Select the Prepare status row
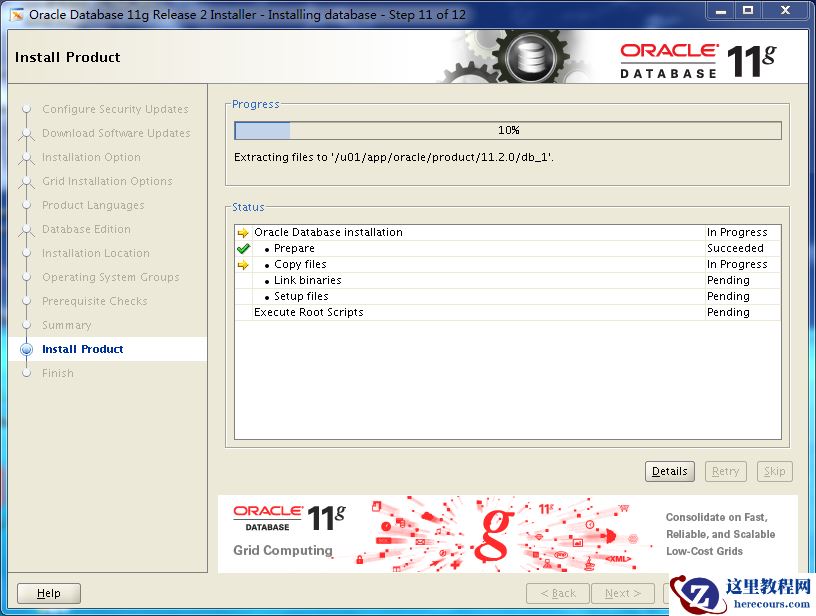The image size is (816, 616). point(507,249)
